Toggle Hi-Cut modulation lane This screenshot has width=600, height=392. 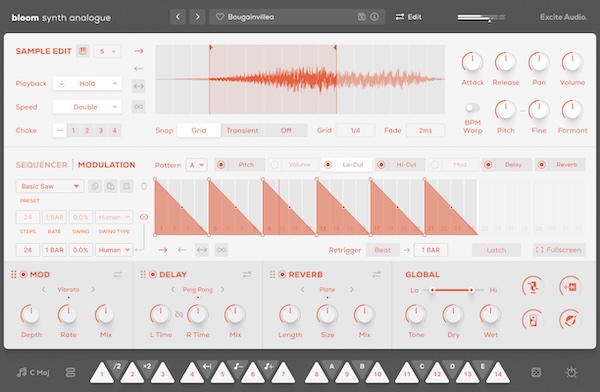400,165
